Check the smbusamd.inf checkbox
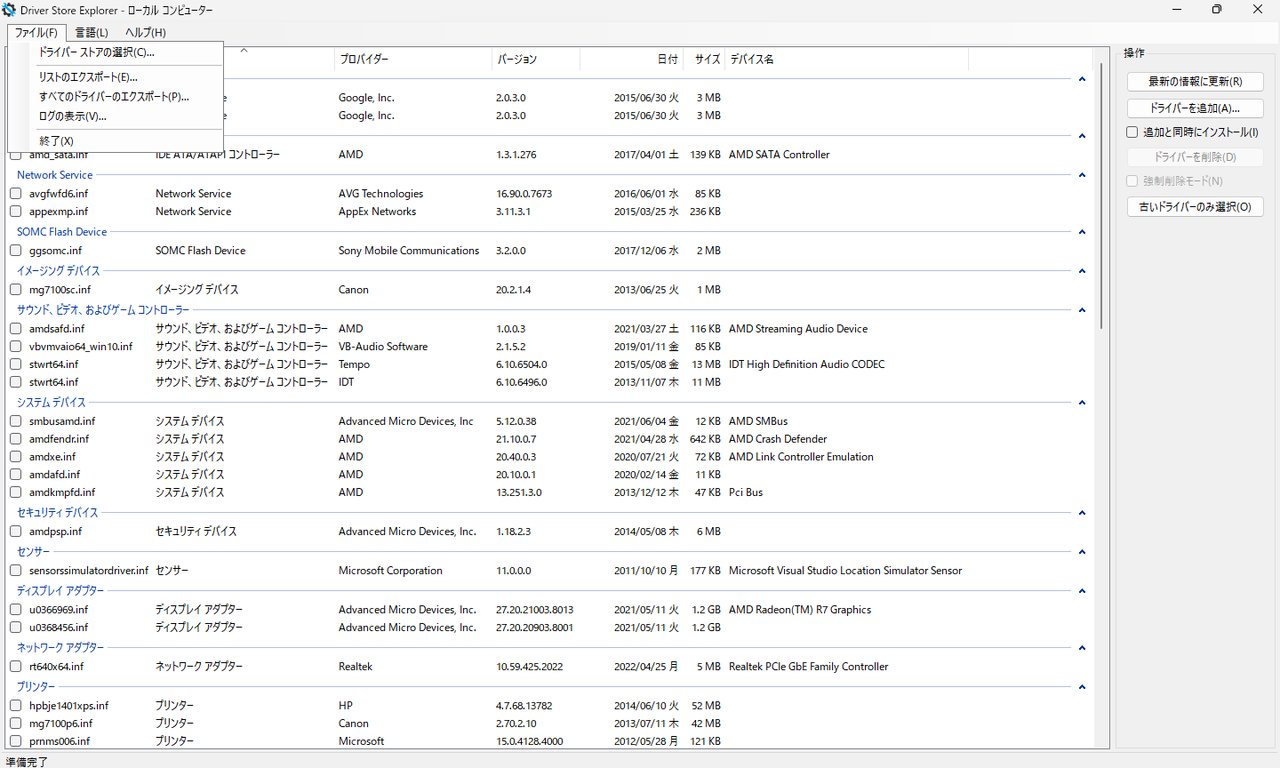The width and height of the screenshot is (1280, 768). tap(16, 422)
